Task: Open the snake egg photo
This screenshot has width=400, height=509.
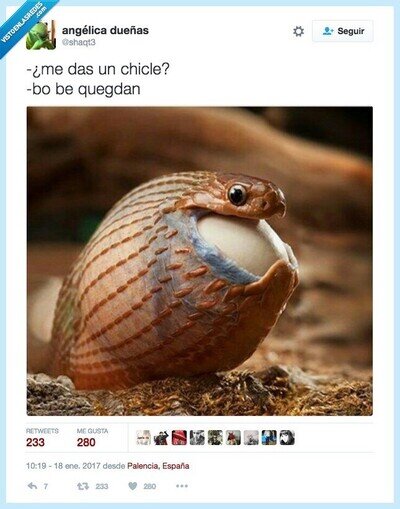Action: 200,261
